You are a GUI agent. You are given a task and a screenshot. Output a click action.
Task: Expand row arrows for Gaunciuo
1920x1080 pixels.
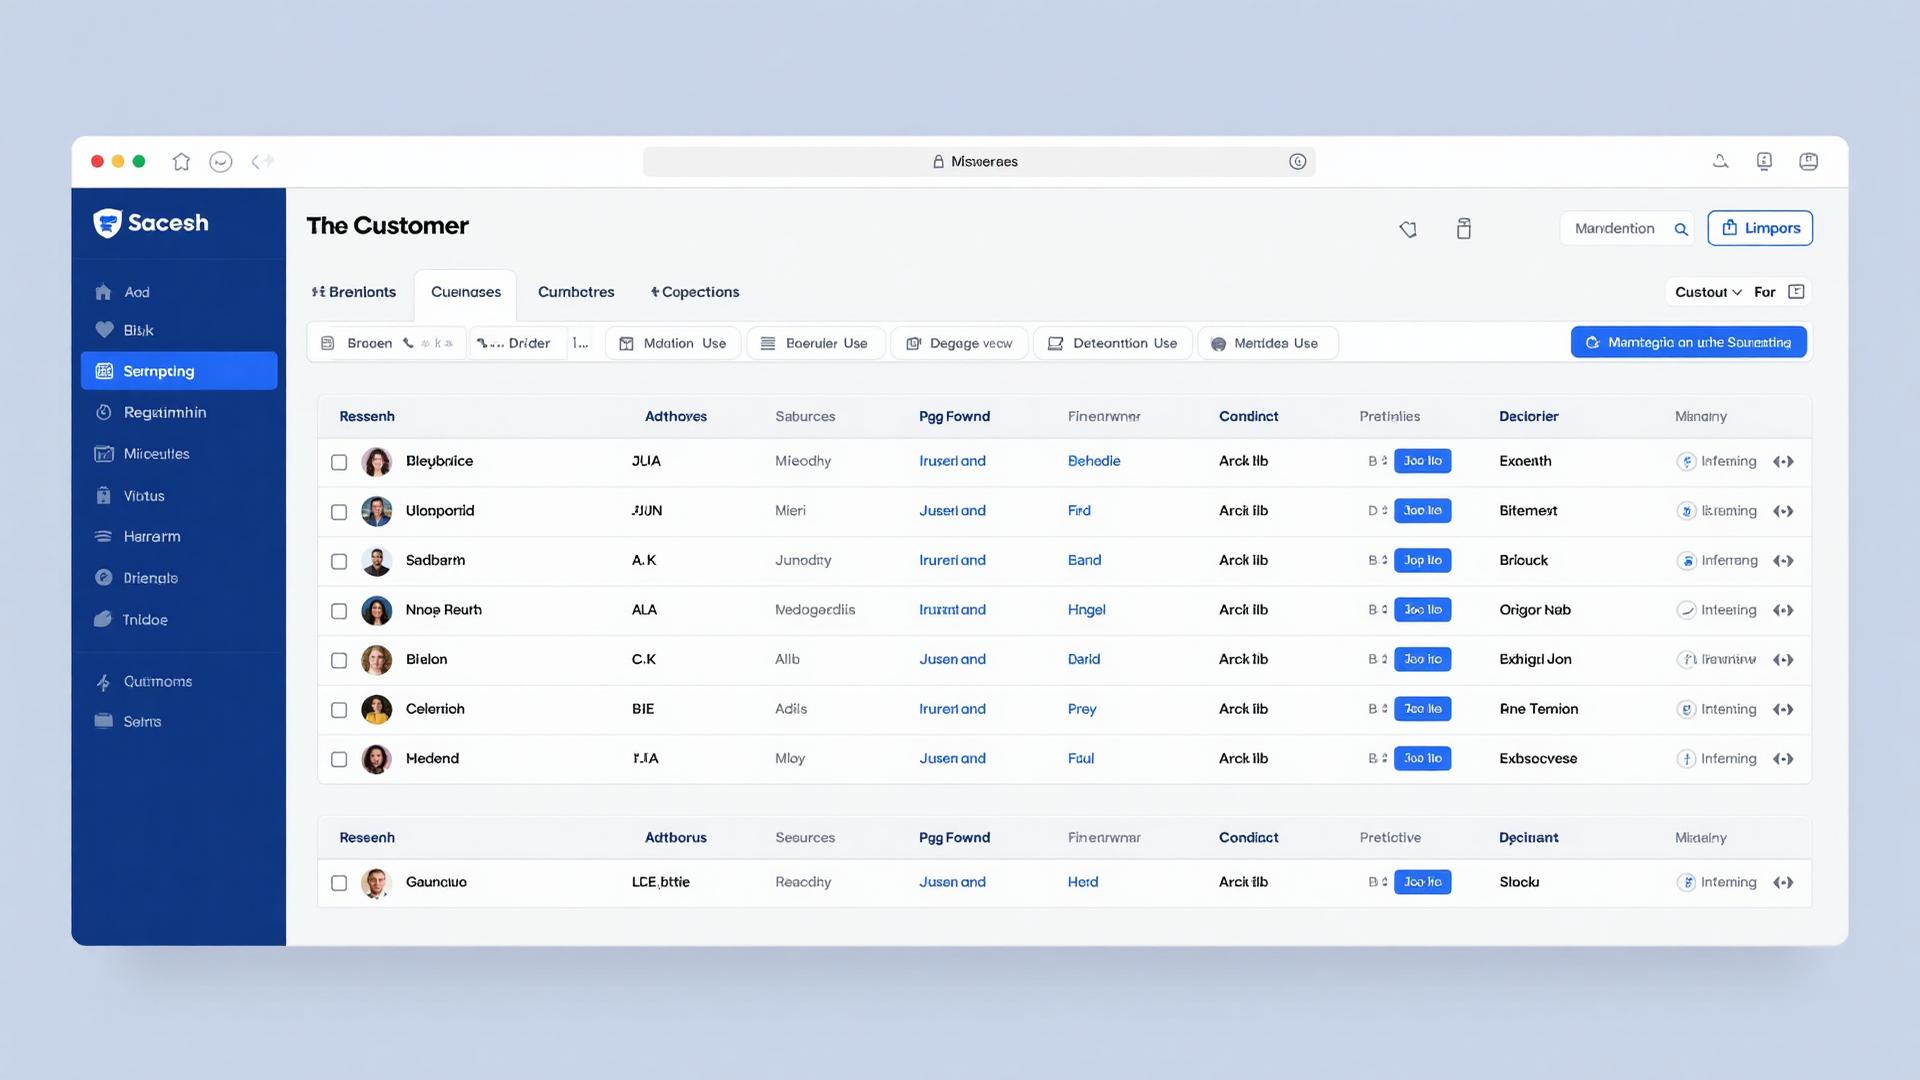click(x=1783, y=882)
